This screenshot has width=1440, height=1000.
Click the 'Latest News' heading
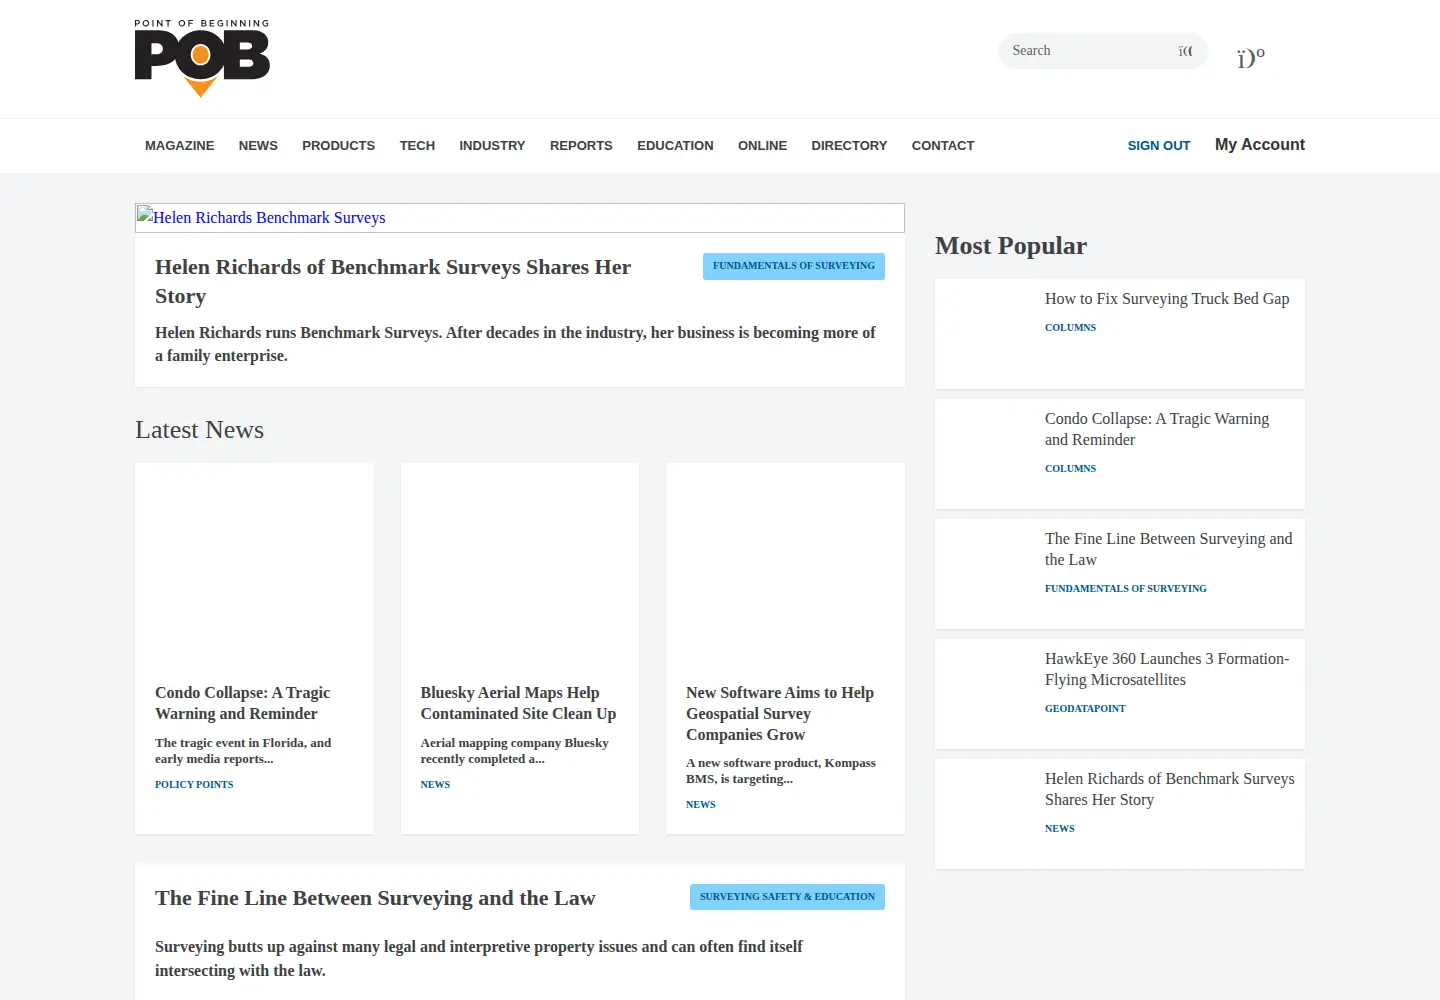point(200,430)
